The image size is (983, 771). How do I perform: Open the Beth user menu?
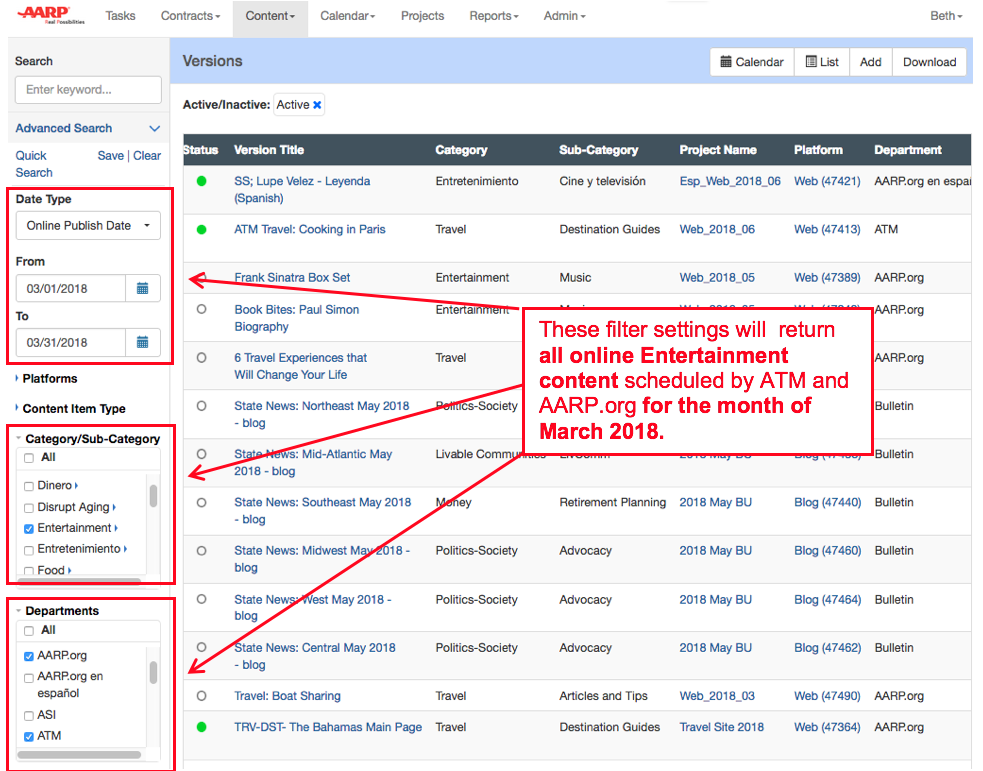click(x=946, y=16)
